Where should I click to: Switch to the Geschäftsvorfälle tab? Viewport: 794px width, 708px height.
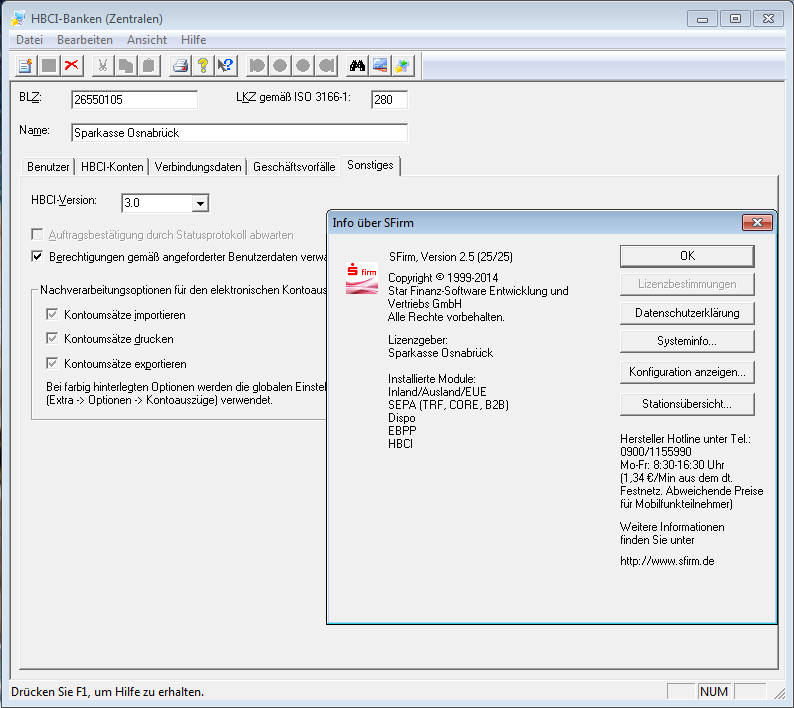point(294,167)
